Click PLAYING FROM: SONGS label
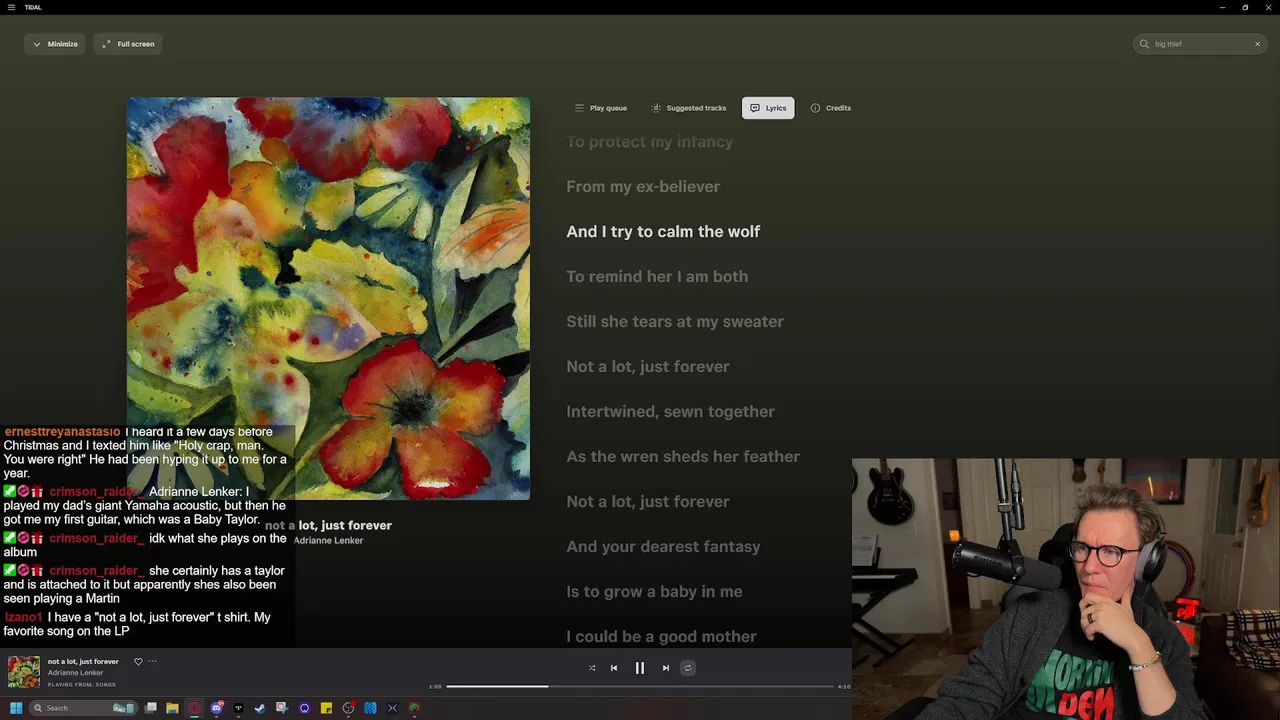 (82, 684)
